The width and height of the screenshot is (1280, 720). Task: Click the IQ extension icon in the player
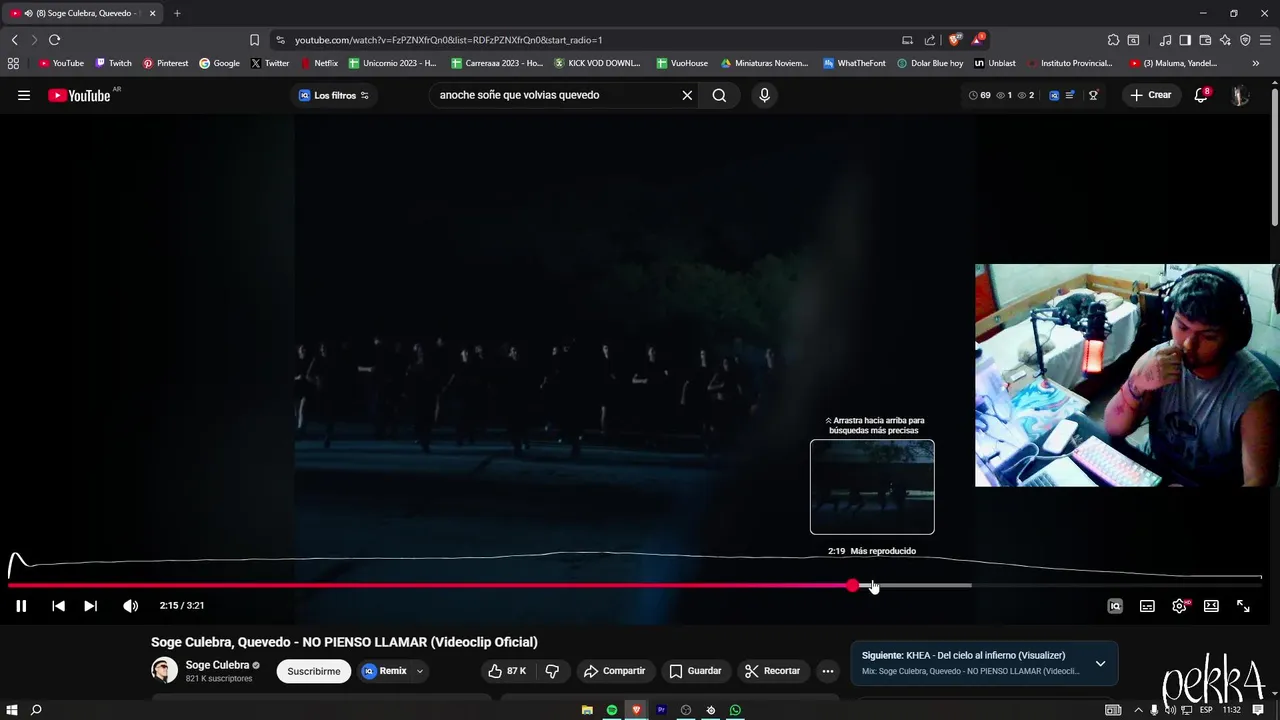(x=1115, y=606)
